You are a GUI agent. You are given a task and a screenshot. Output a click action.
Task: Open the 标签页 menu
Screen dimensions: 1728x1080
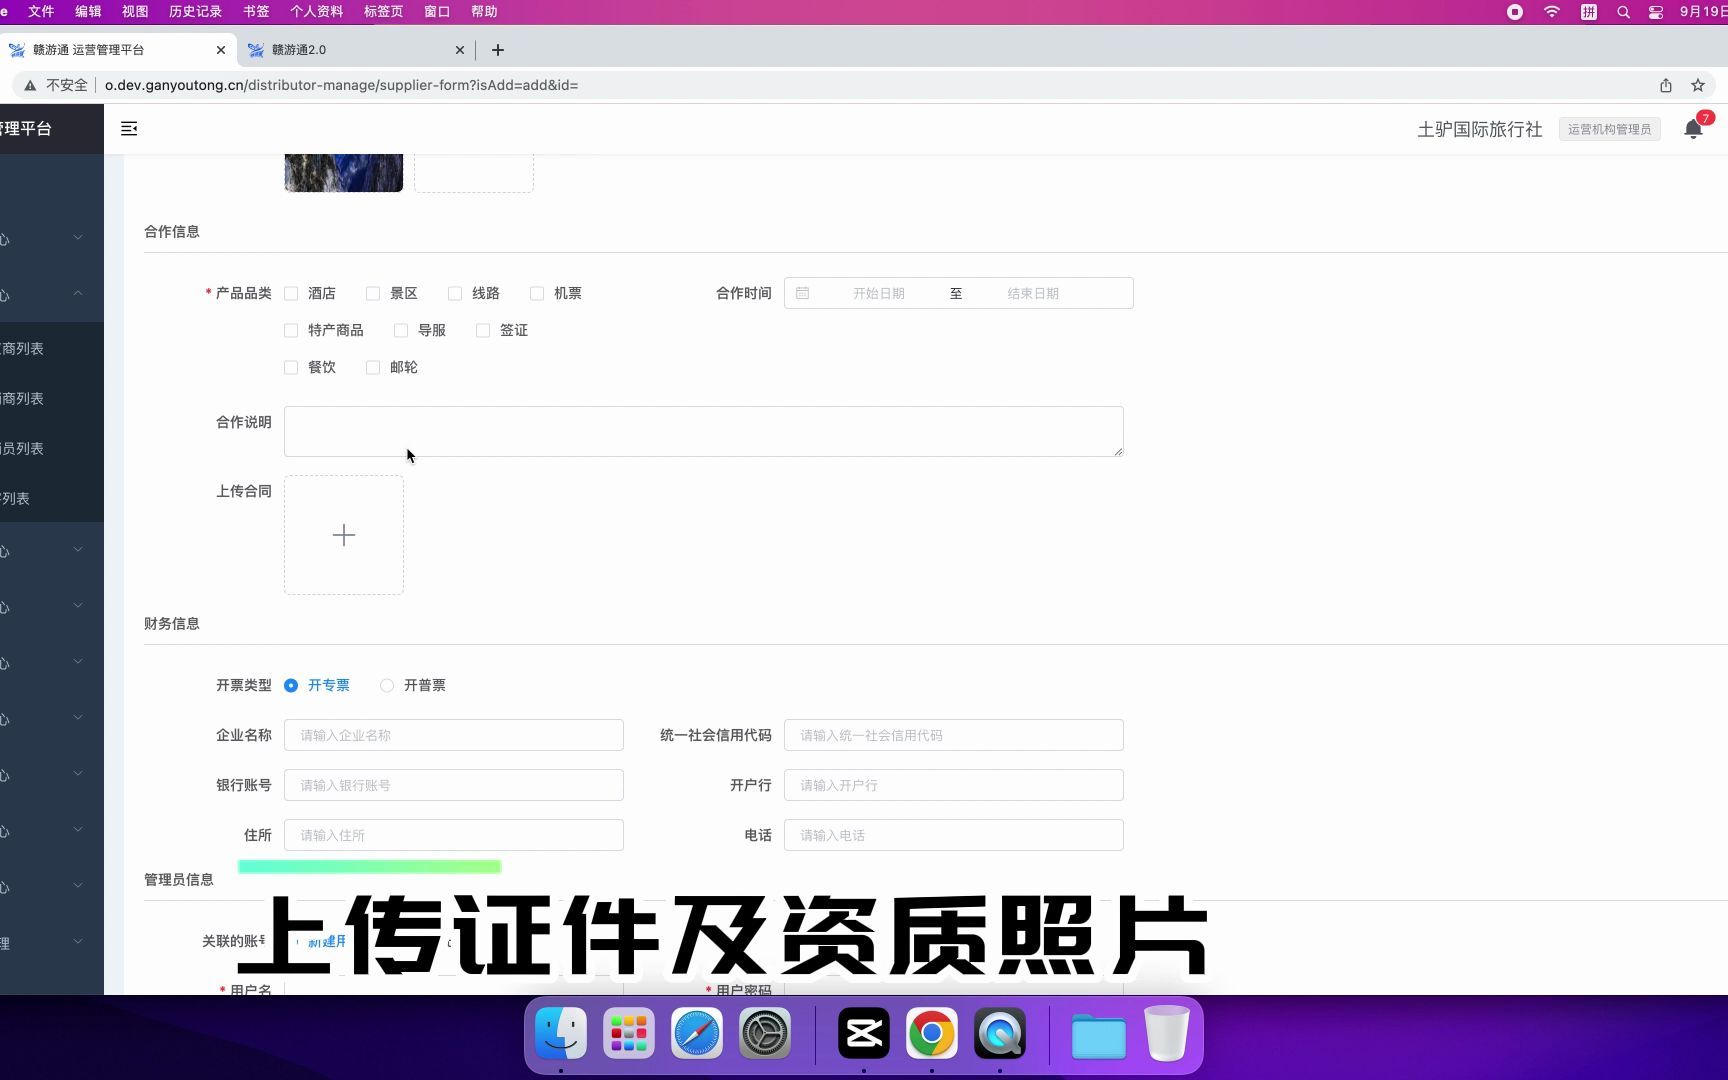click(x=383, y=12)
